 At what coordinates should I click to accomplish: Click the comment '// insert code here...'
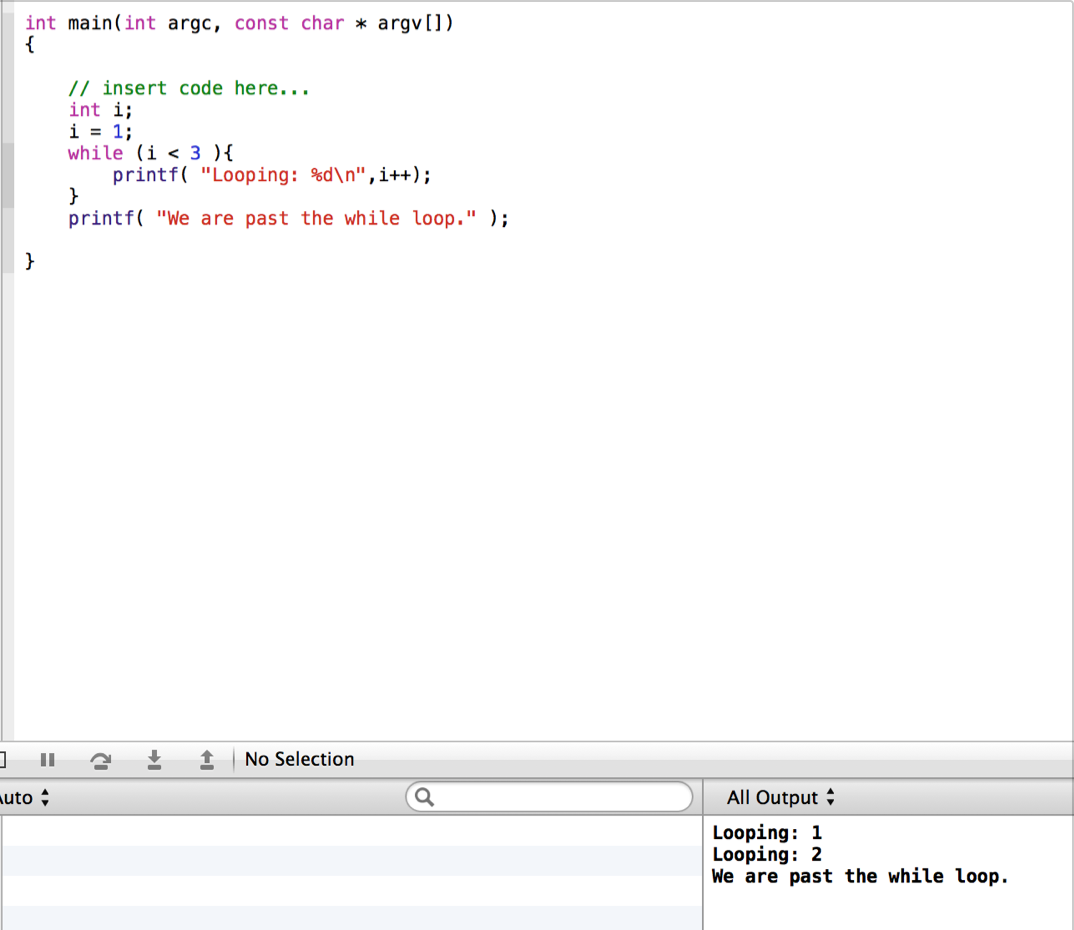(x=188, y=88)
